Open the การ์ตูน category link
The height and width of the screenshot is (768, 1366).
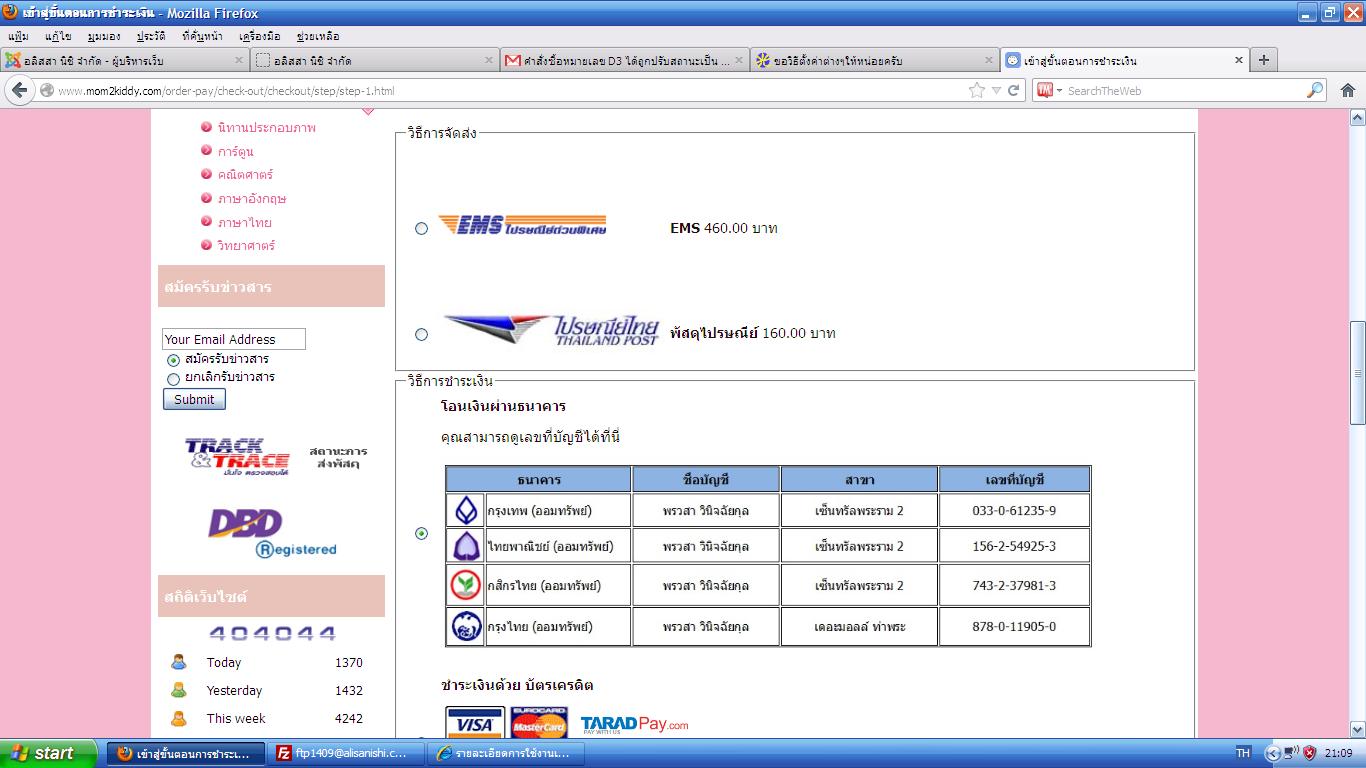pos(235,151)
